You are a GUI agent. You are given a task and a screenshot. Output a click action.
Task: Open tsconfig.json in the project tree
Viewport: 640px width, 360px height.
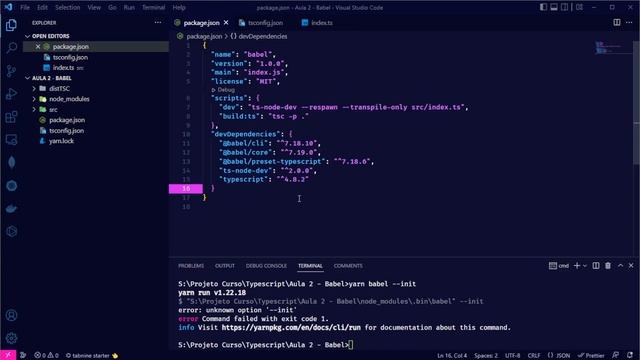tap(66, 131)
